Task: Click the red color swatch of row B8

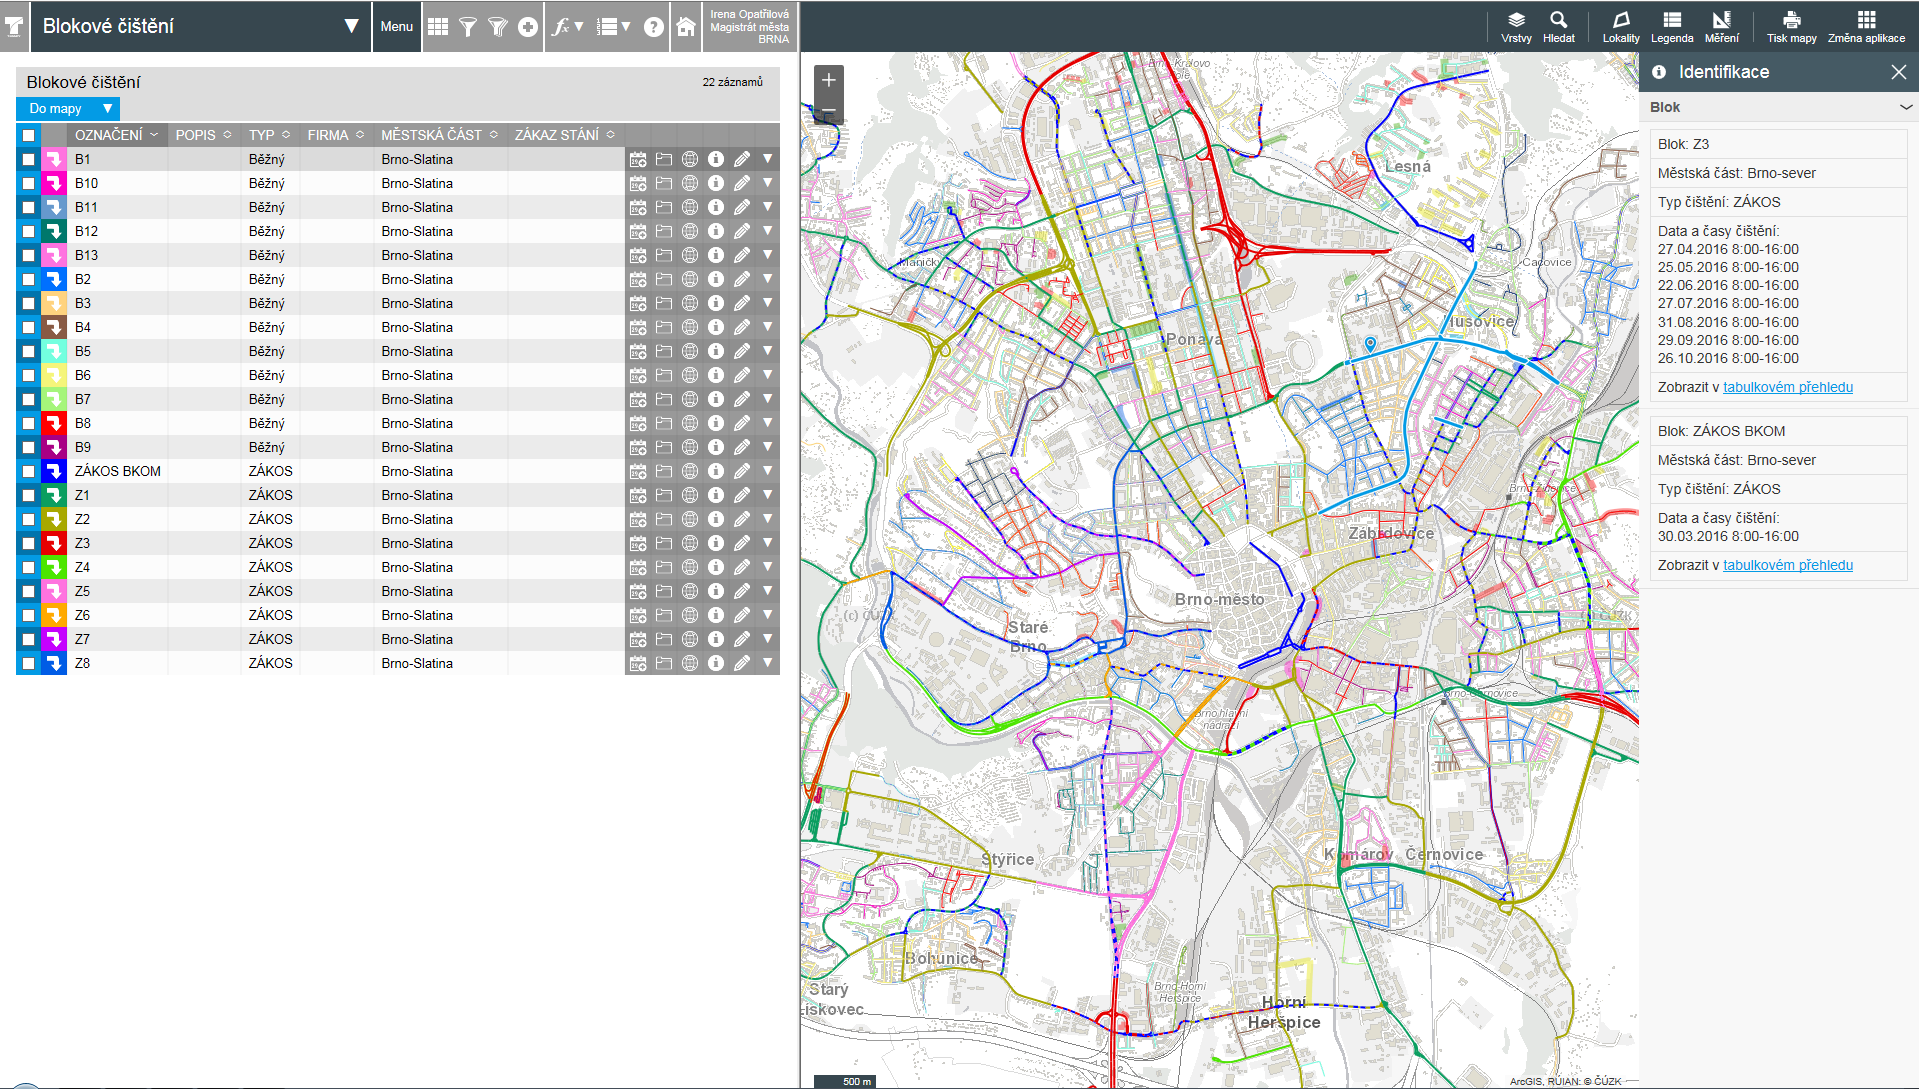Action: click(x=54, y=423)
